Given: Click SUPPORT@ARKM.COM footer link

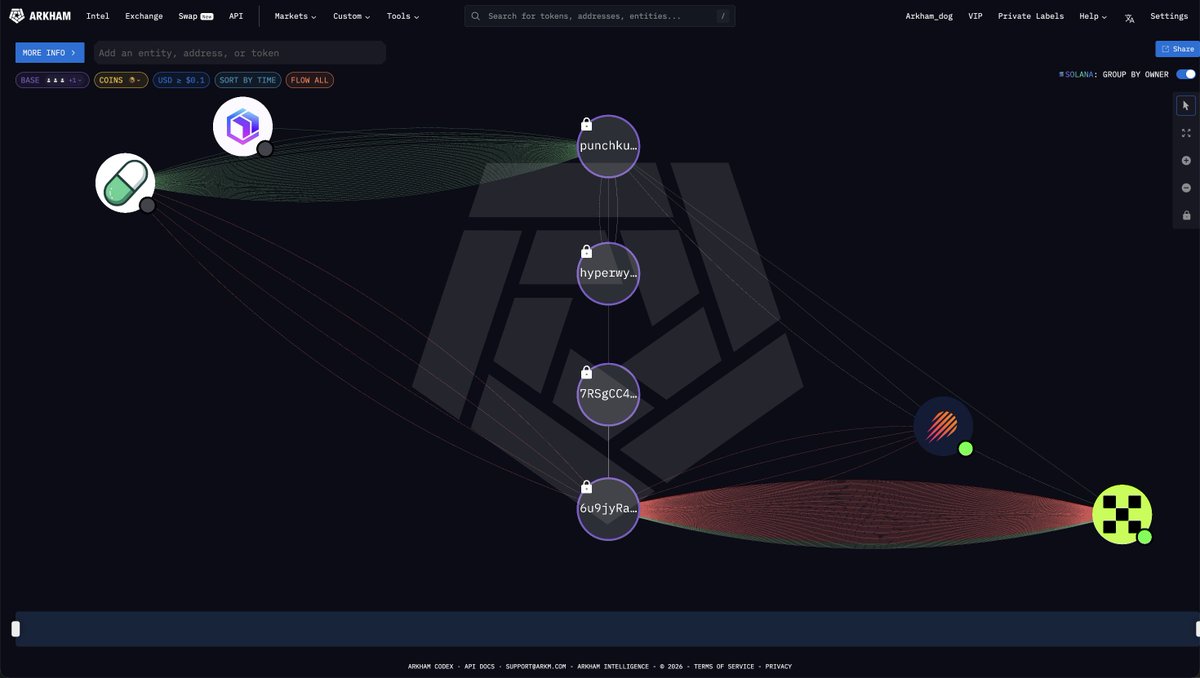Looking at the screenshot, I should point(536,666).
